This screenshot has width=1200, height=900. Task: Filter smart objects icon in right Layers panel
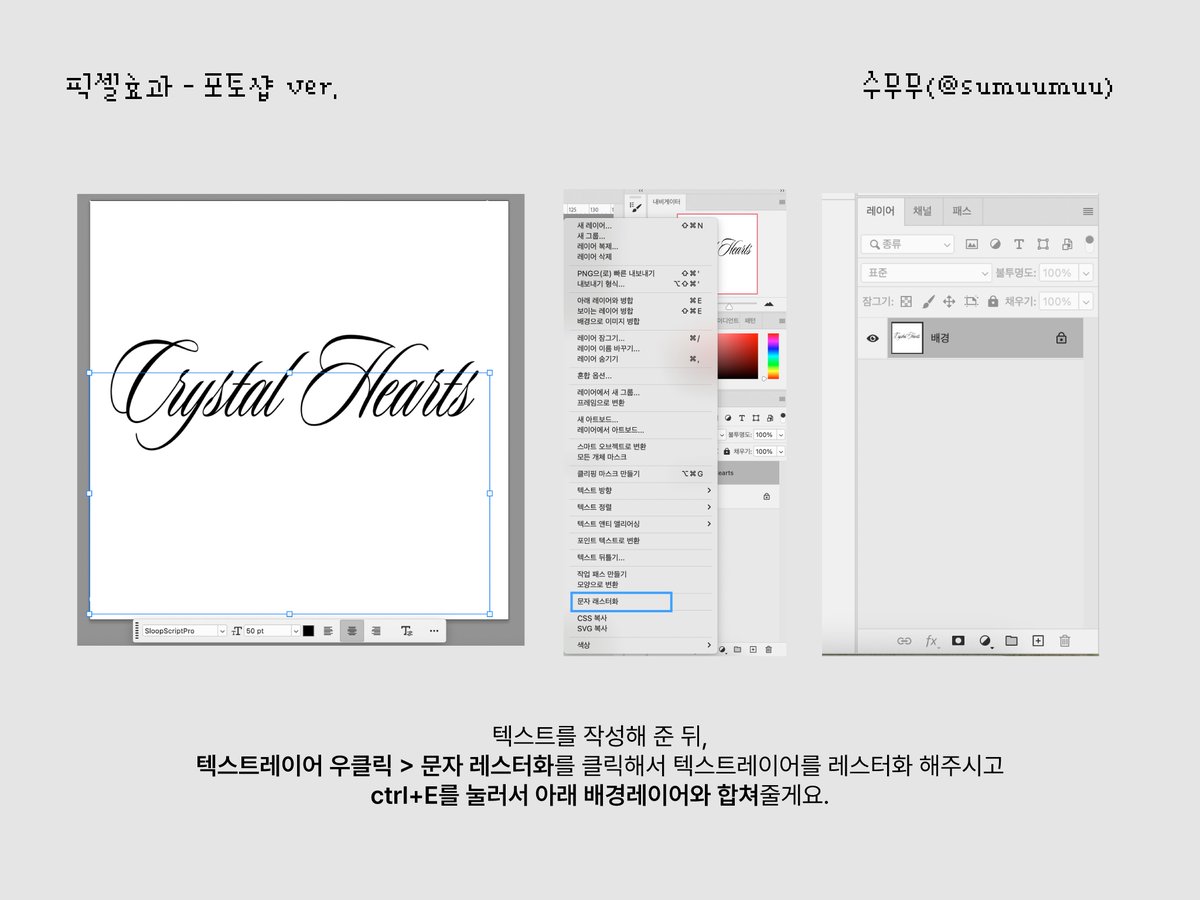coord(1067,244)
